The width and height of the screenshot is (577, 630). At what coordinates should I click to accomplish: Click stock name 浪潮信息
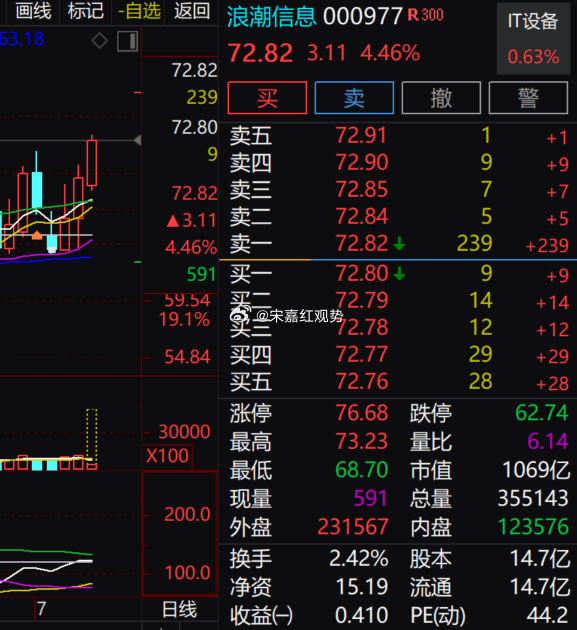(271, 17)
